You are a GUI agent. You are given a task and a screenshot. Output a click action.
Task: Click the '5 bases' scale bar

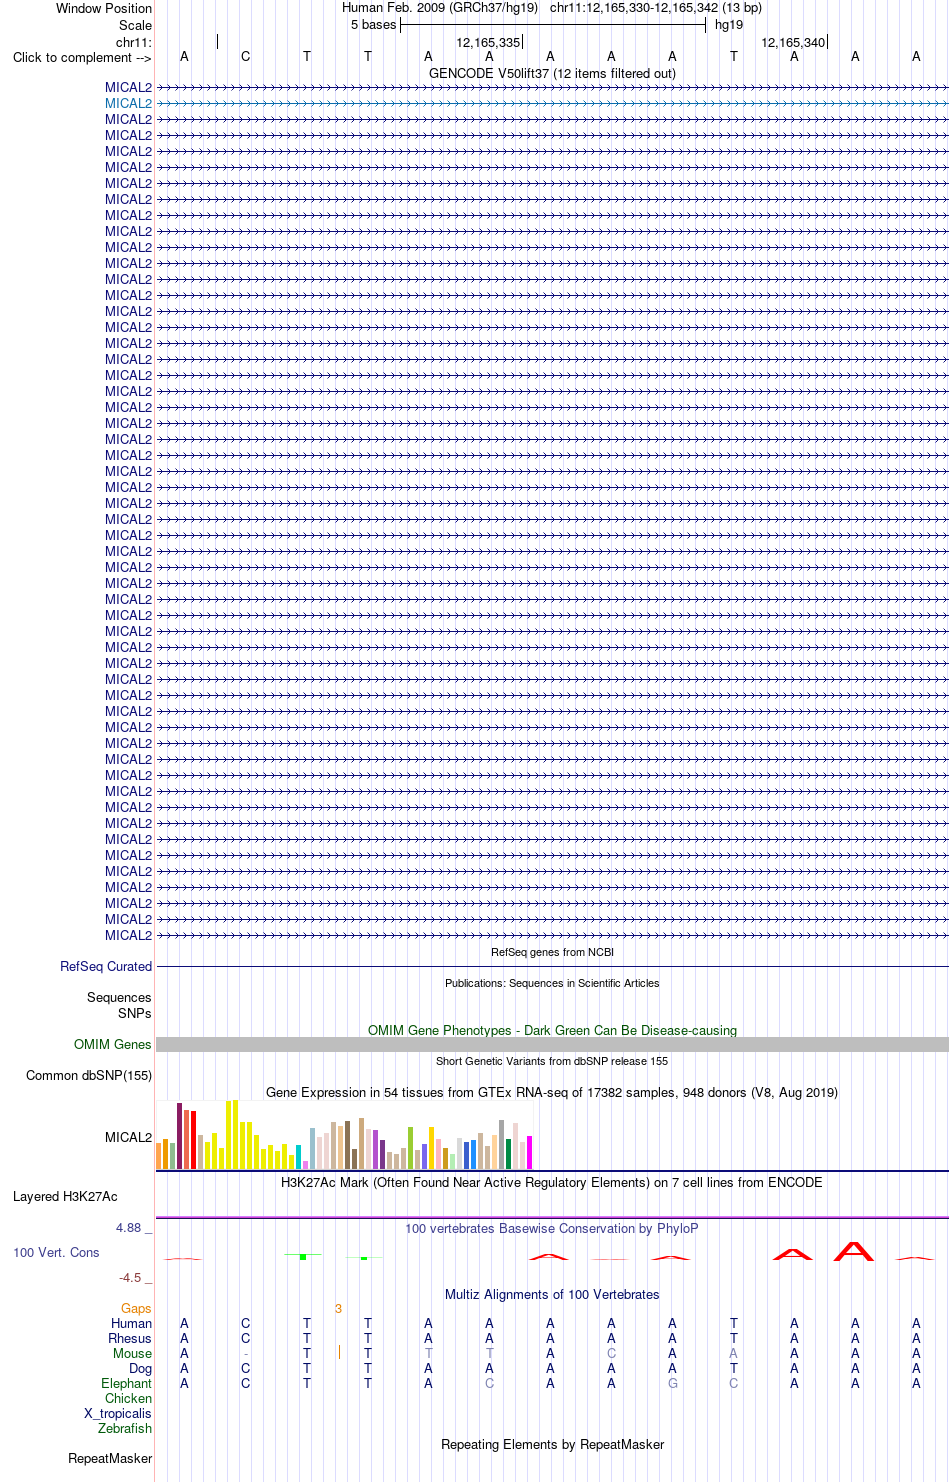[553, 24]
